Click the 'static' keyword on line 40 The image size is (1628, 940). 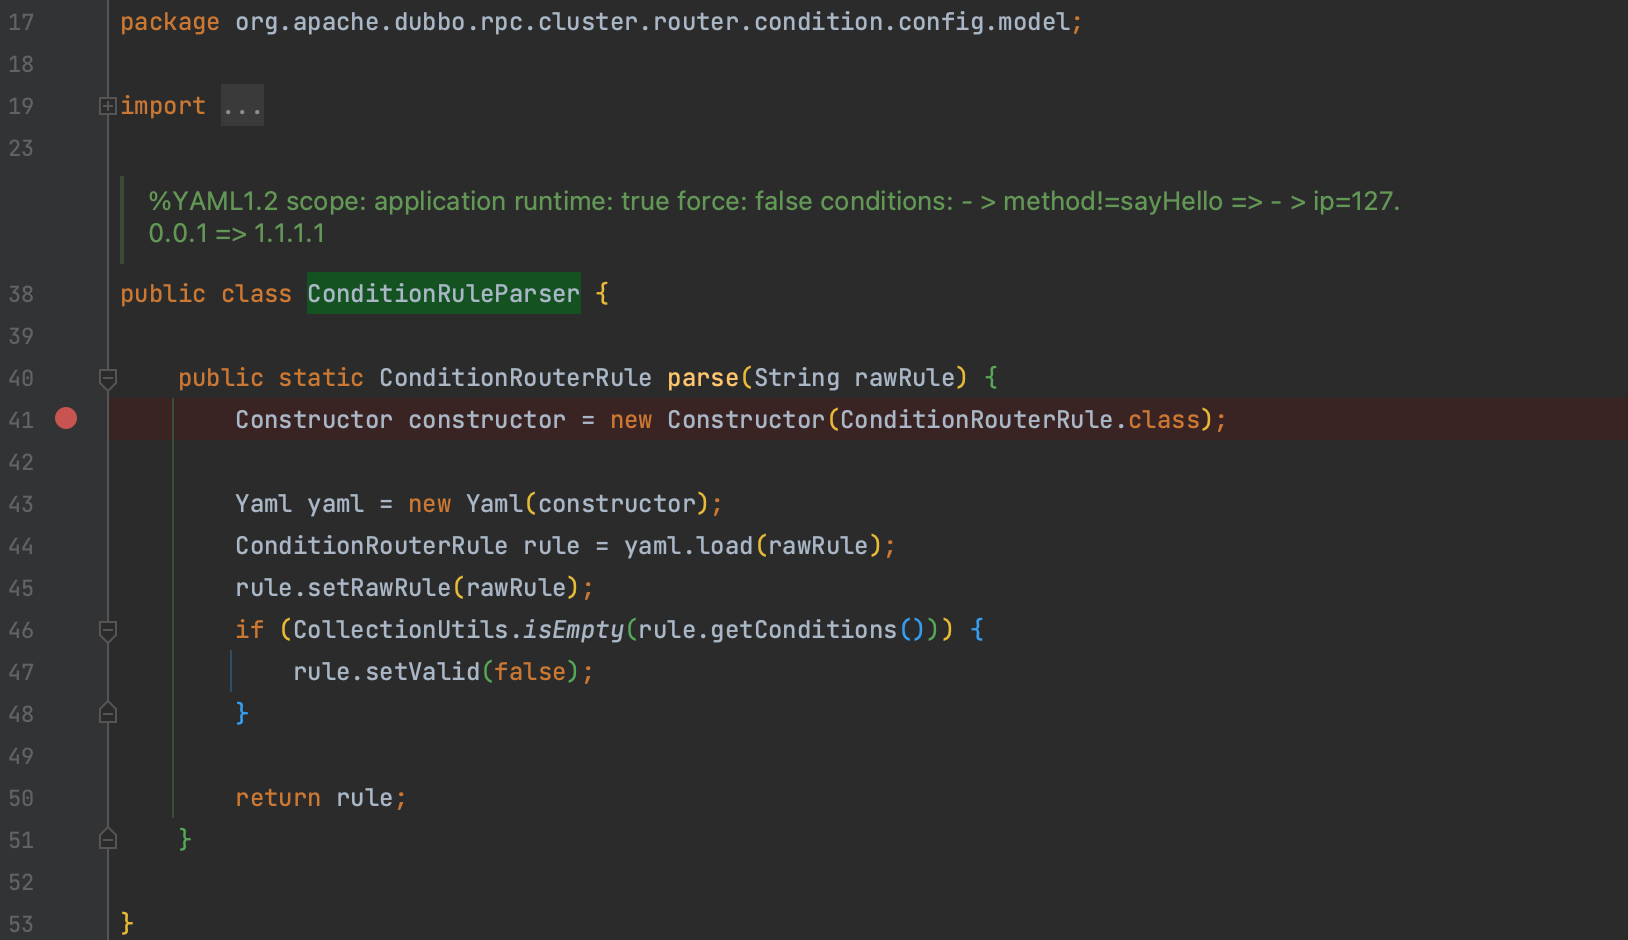pos(321,378)
